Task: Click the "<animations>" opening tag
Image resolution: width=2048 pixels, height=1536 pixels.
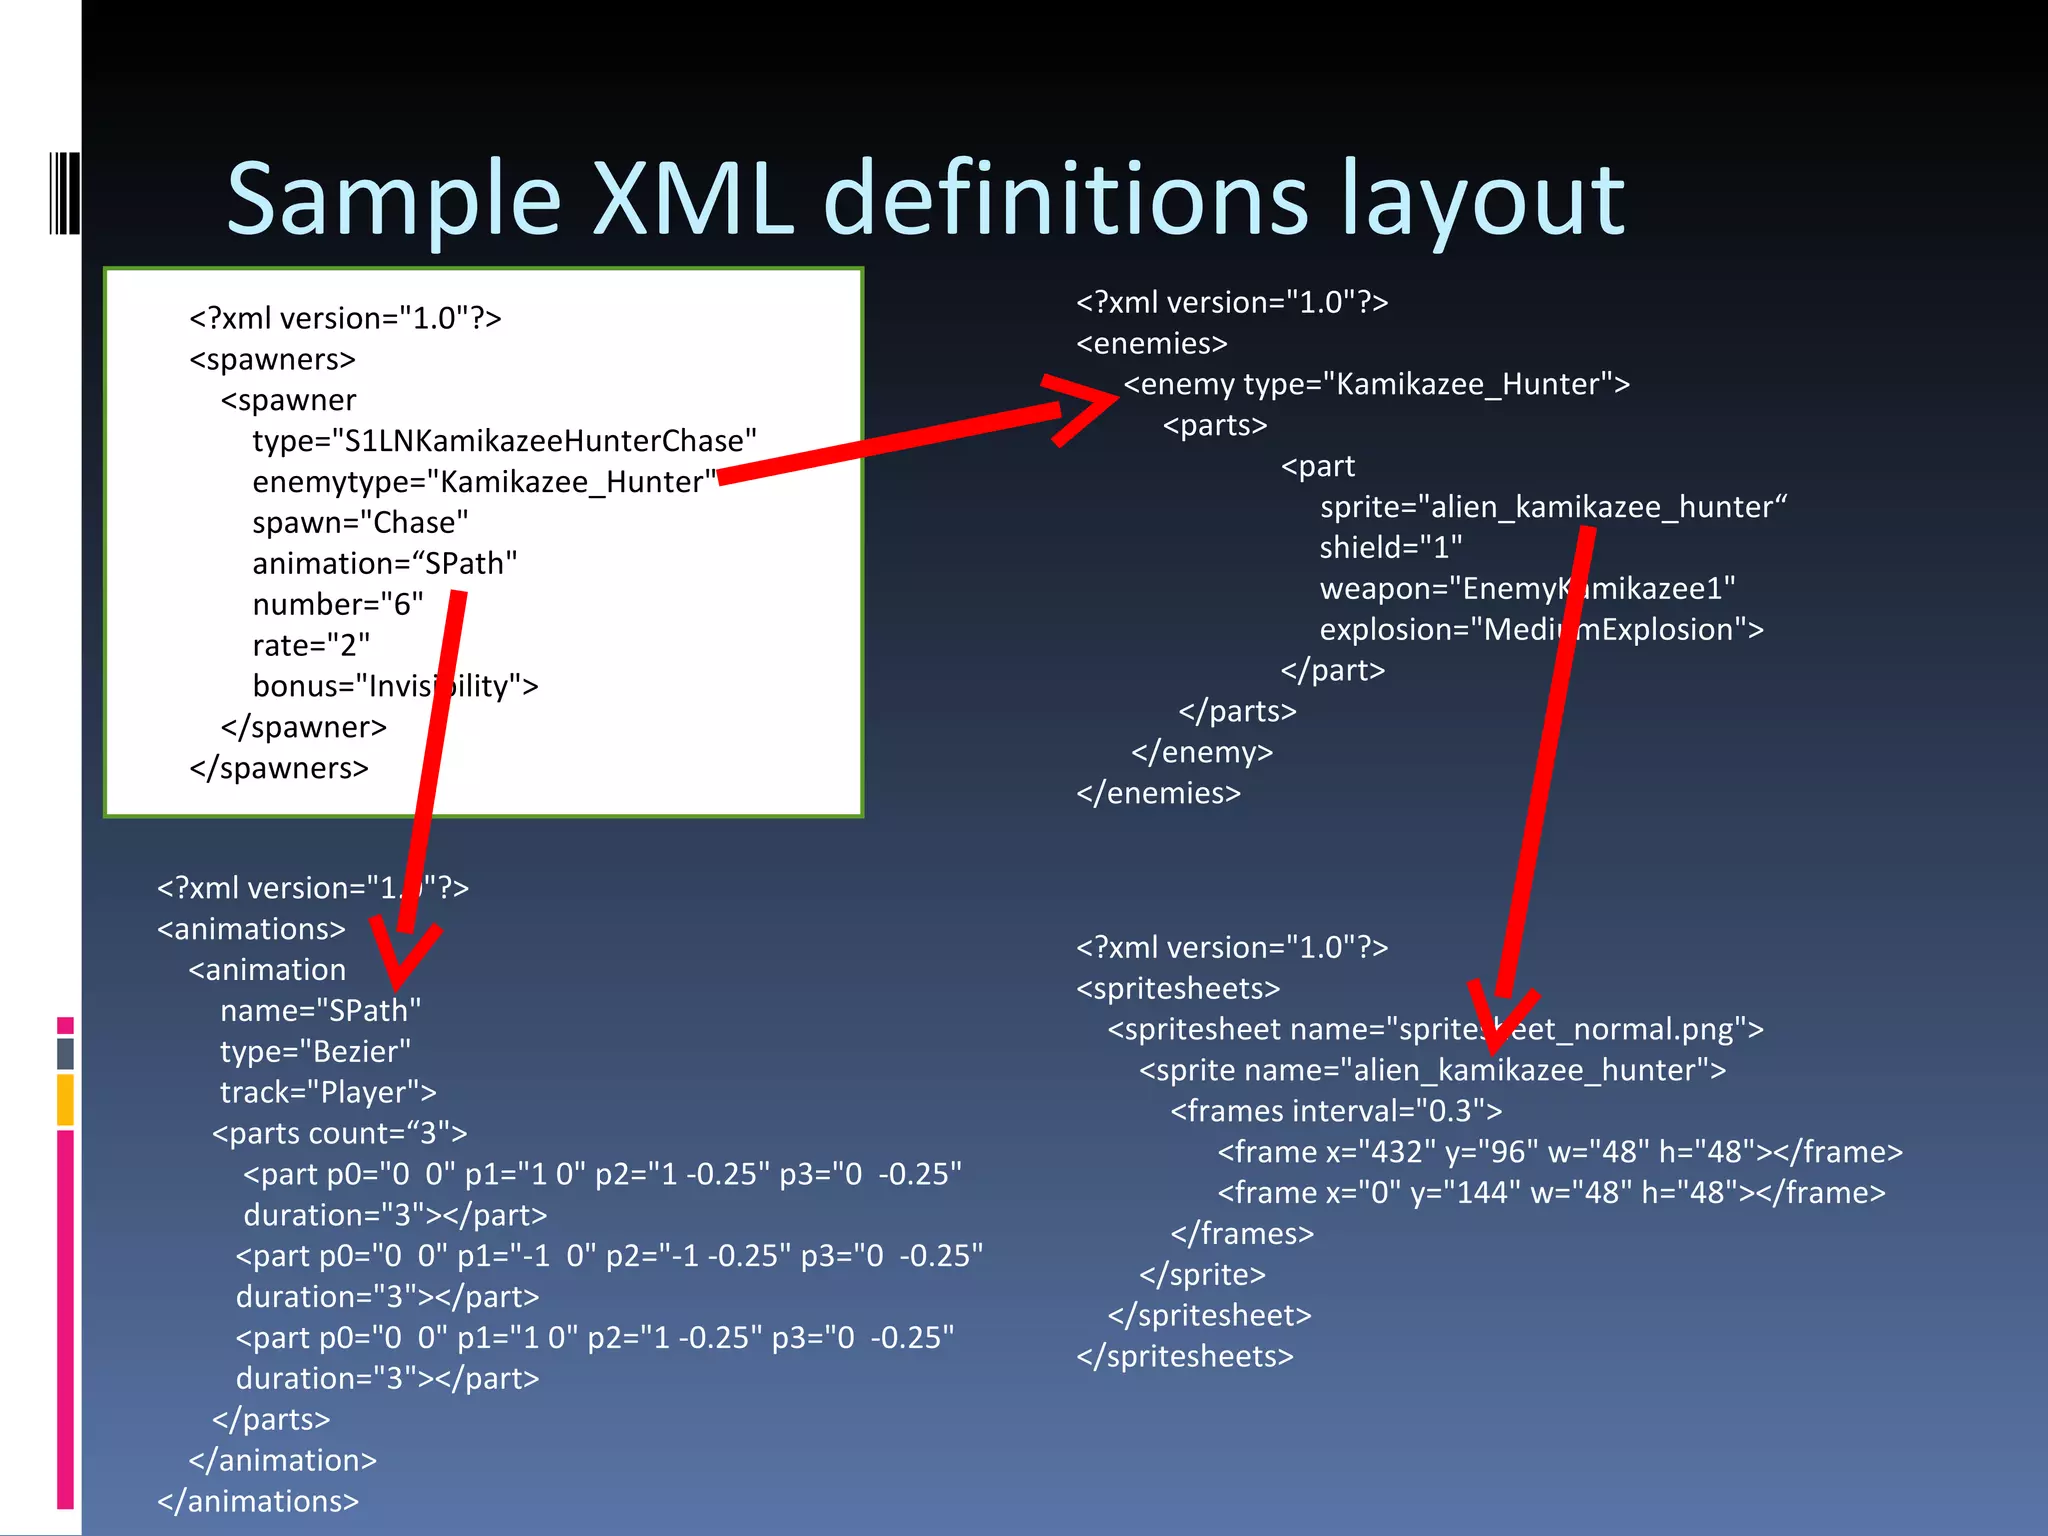Action: coord(251,929)
